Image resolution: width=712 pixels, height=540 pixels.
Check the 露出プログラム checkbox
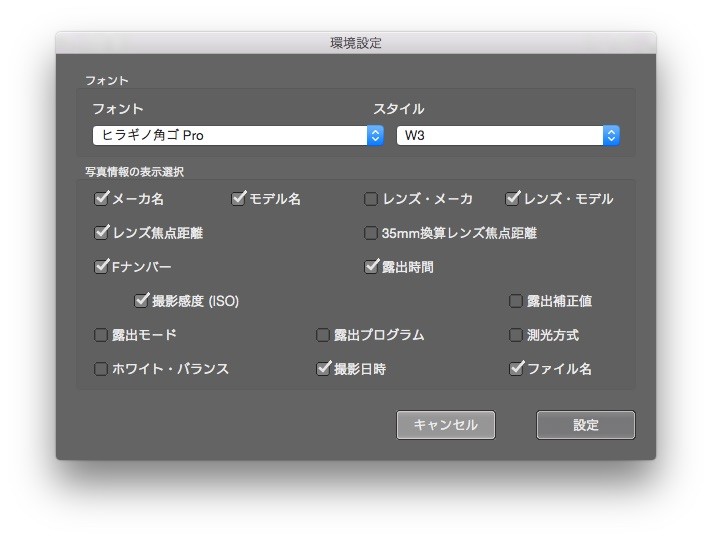(x=322, y=335)
